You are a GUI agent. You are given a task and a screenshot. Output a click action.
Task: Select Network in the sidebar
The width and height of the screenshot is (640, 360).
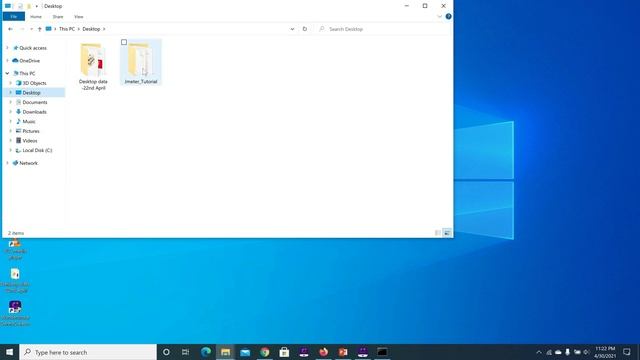[x=28, y=163]
